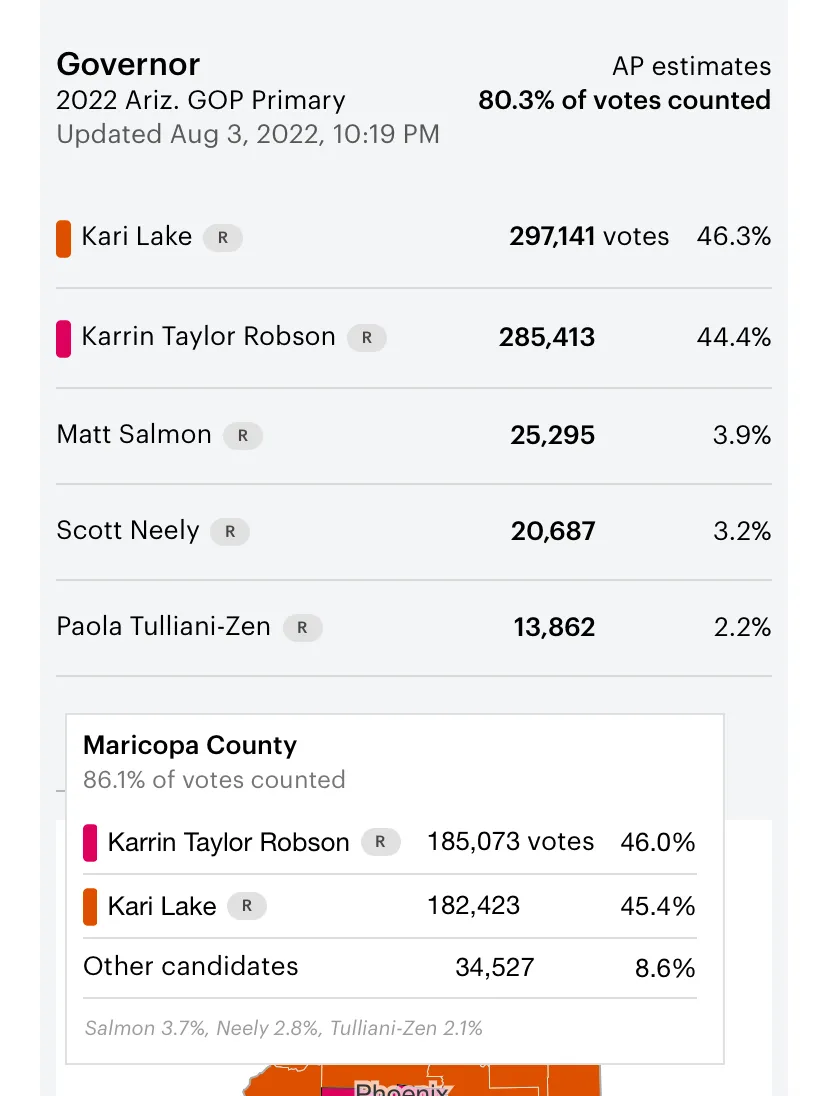
Task: Click Kari Lake's R badge in statewide results
Action: pyautogui.click(x=223, y=238)
